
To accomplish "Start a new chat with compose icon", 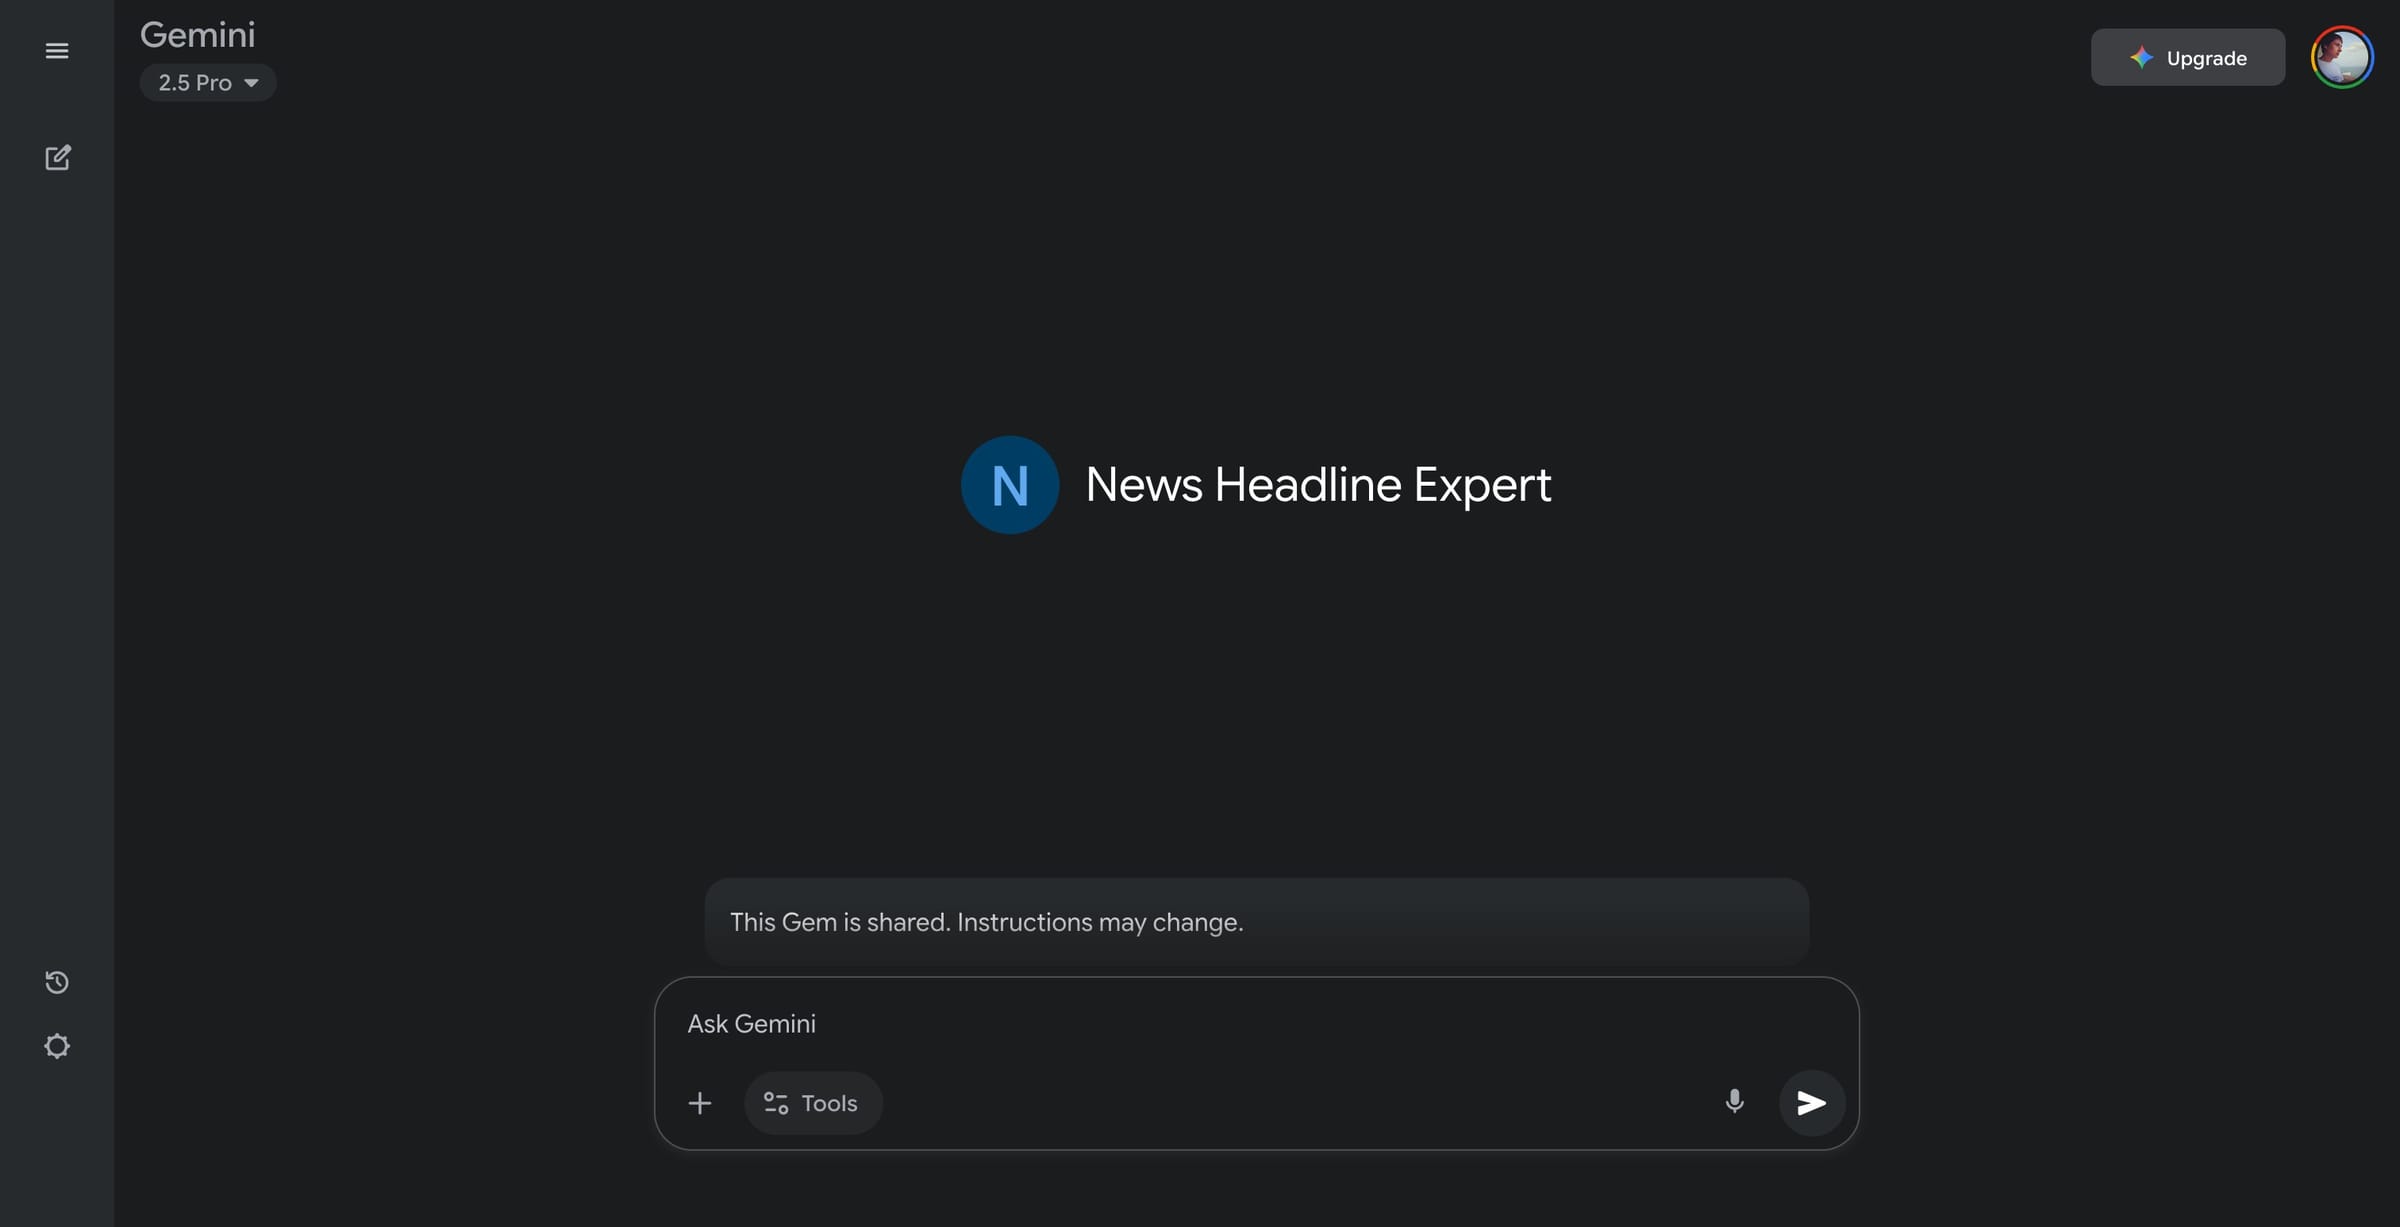I will pos(57,158).
